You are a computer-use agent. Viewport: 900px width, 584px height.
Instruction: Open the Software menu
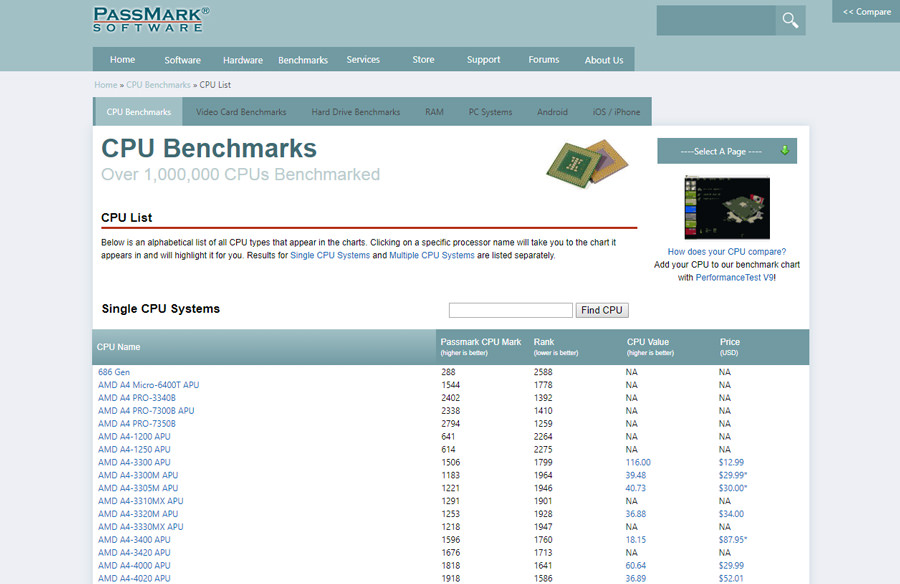tap(183, 60)
